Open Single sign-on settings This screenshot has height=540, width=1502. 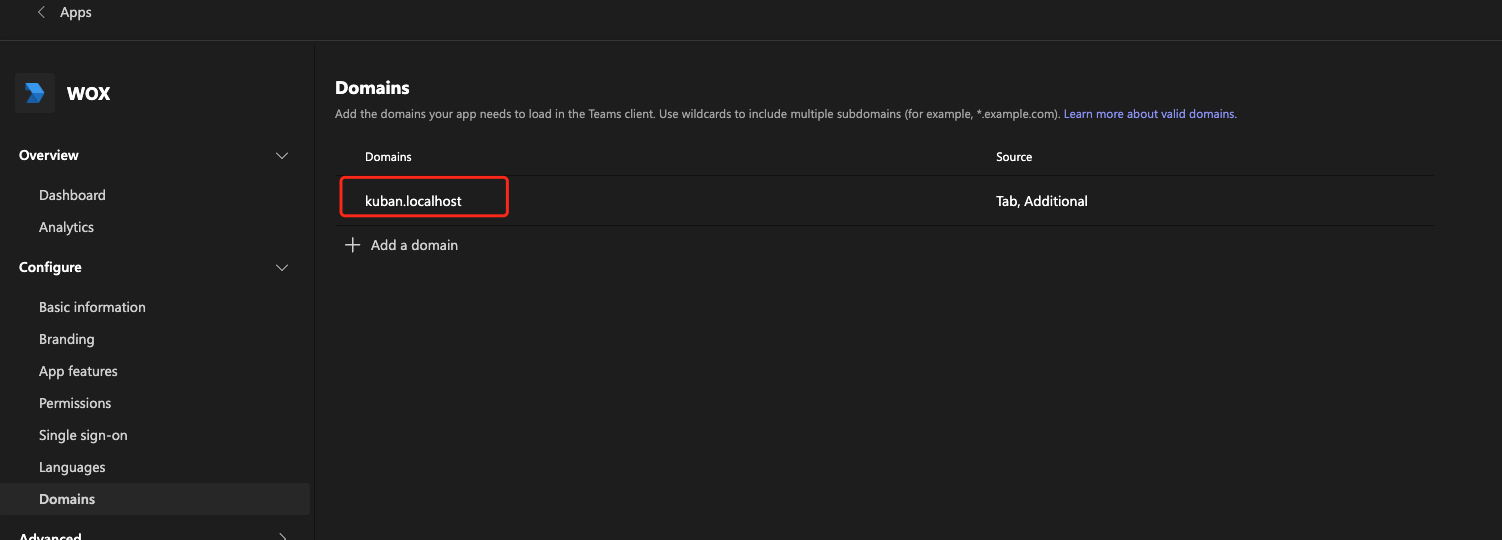tap(83, 435)
